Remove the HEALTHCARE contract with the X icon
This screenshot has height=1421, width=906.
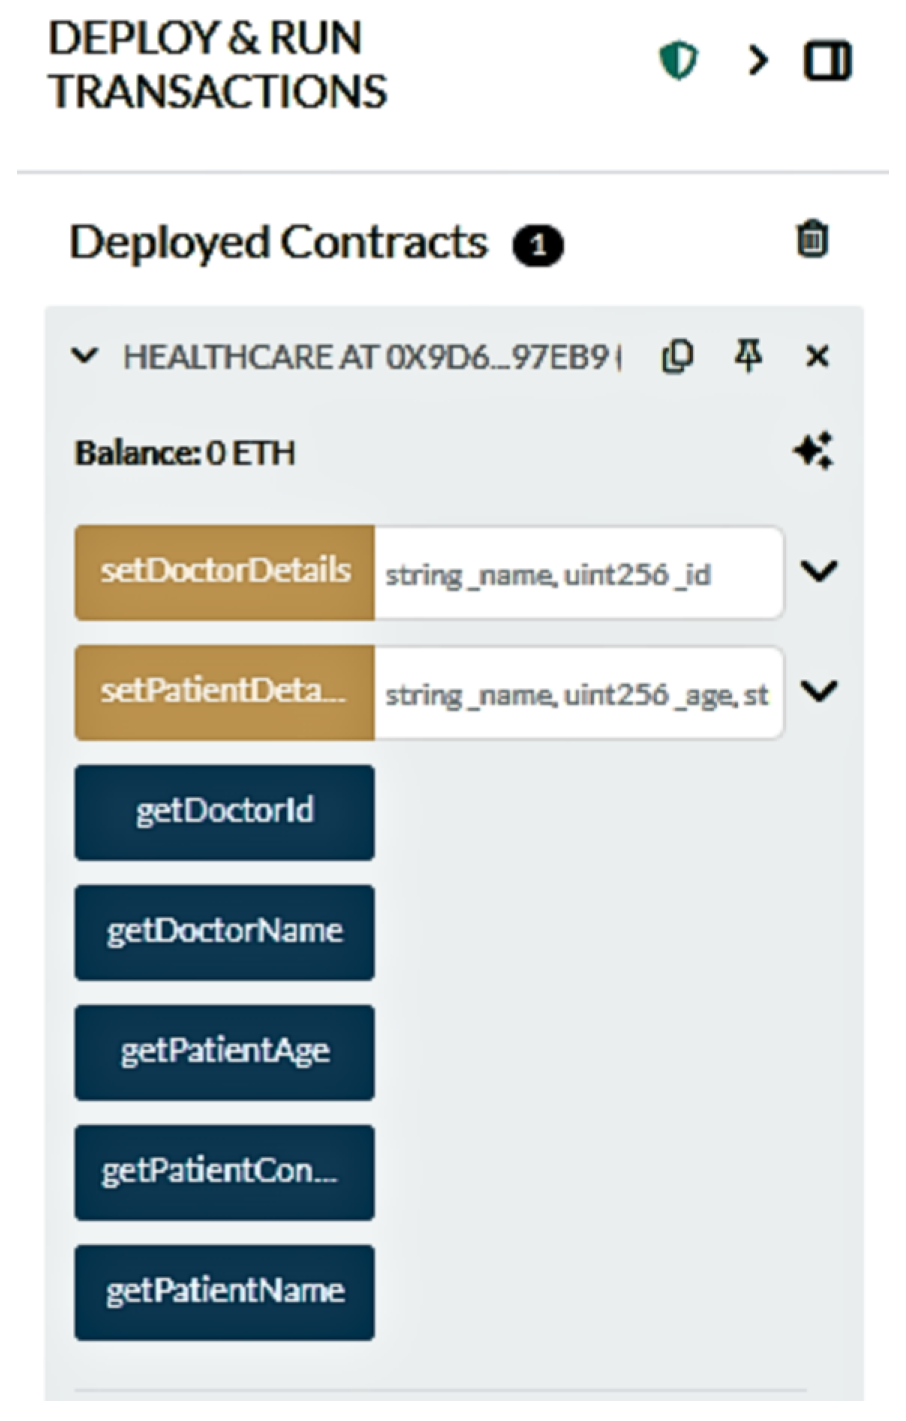[x=817, y=356]
